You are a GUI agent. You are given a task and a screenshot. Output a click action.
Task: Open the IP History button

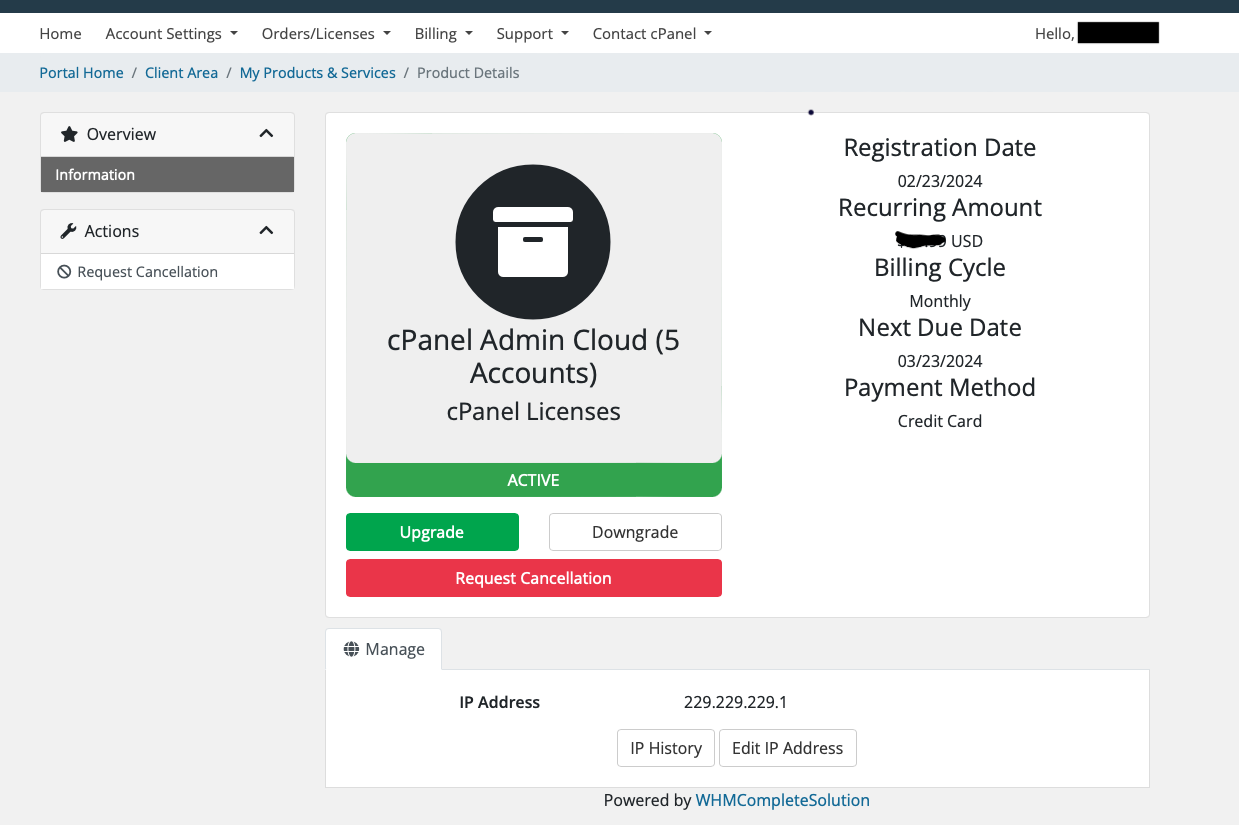(x=666, y=748)
